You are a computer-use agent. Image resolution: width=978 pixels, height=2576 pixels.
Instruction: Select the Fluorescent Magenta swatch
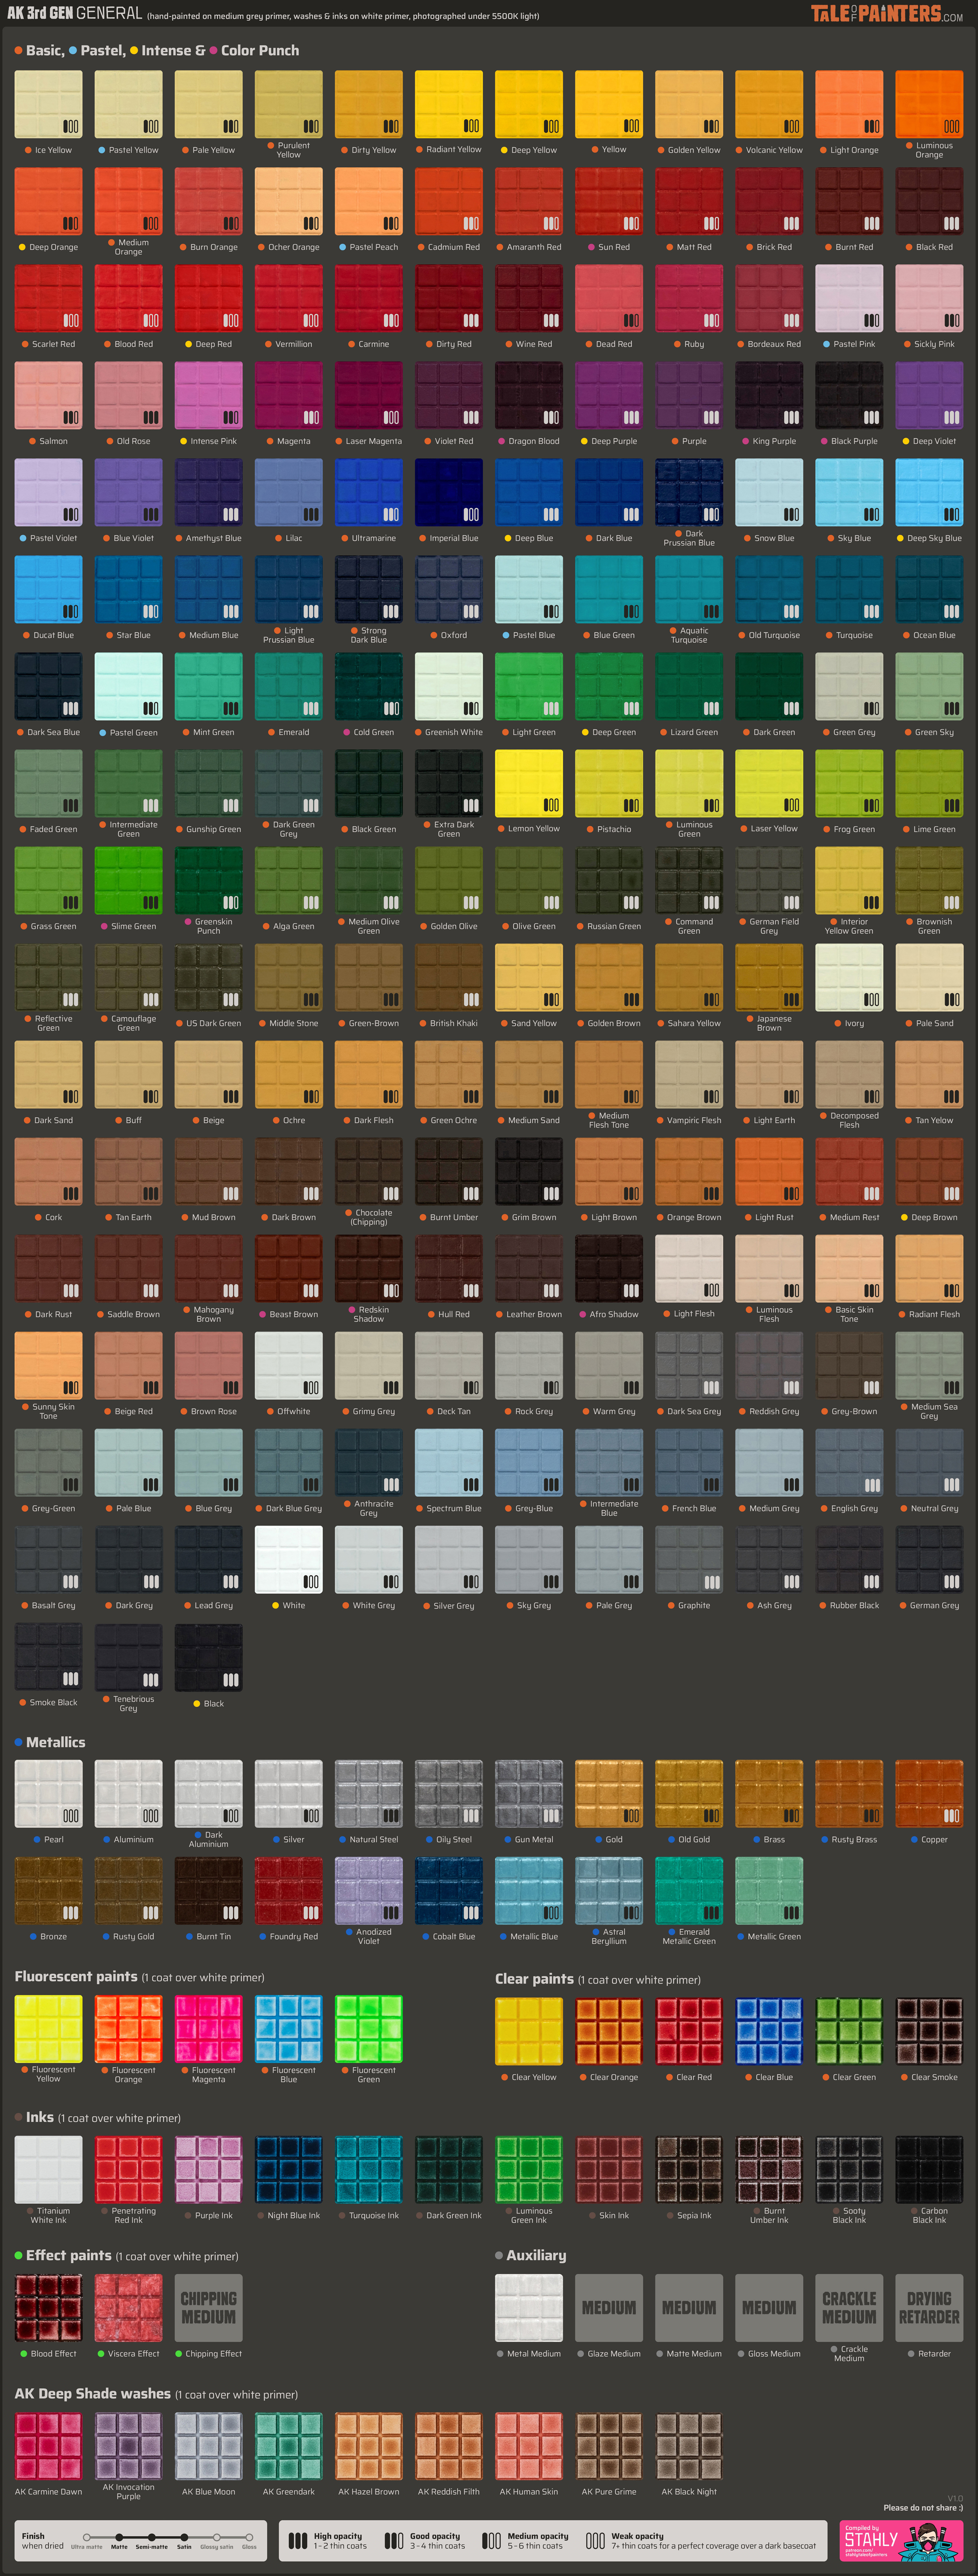209,2028
